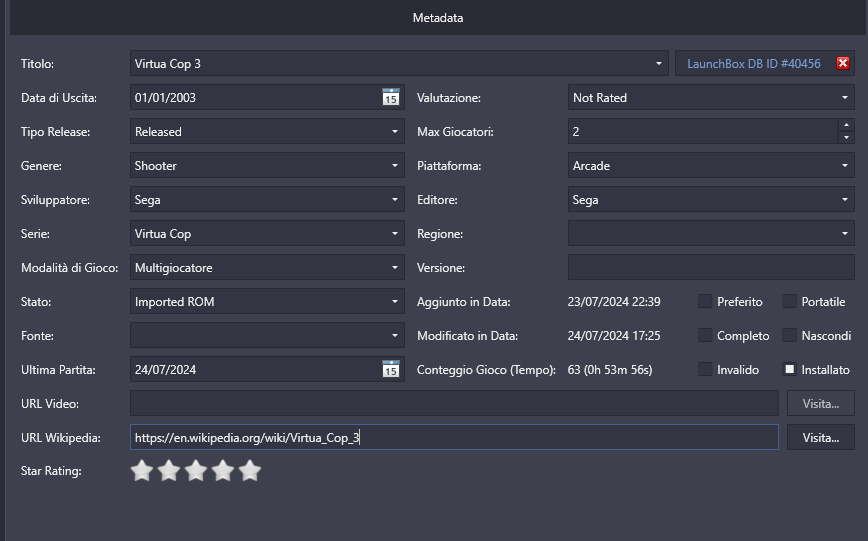This screenshot has height=541, width=868.
Task: Tick the Portatile checkbox
Action: click(x=789, y=301)
